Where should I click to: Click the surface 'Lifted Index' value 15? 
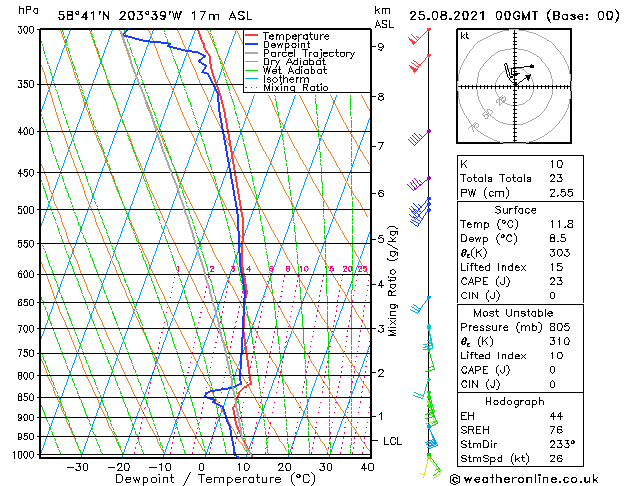click(556, 267)
